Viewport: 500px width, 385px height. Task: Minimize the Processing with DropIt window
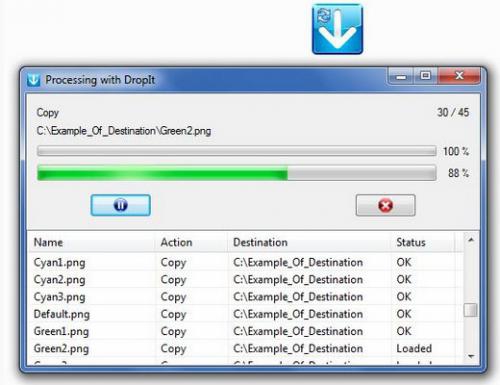pyautogui.click(x=401, y=76)
